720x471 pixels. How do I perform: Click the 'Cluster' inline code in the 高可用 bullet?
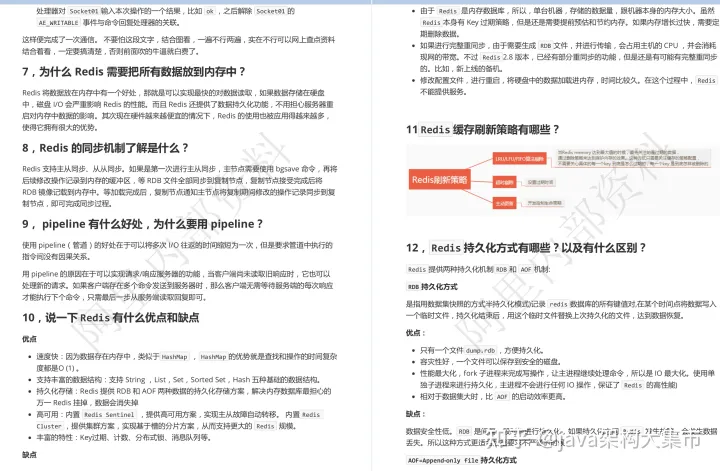[x=49, y=426]
